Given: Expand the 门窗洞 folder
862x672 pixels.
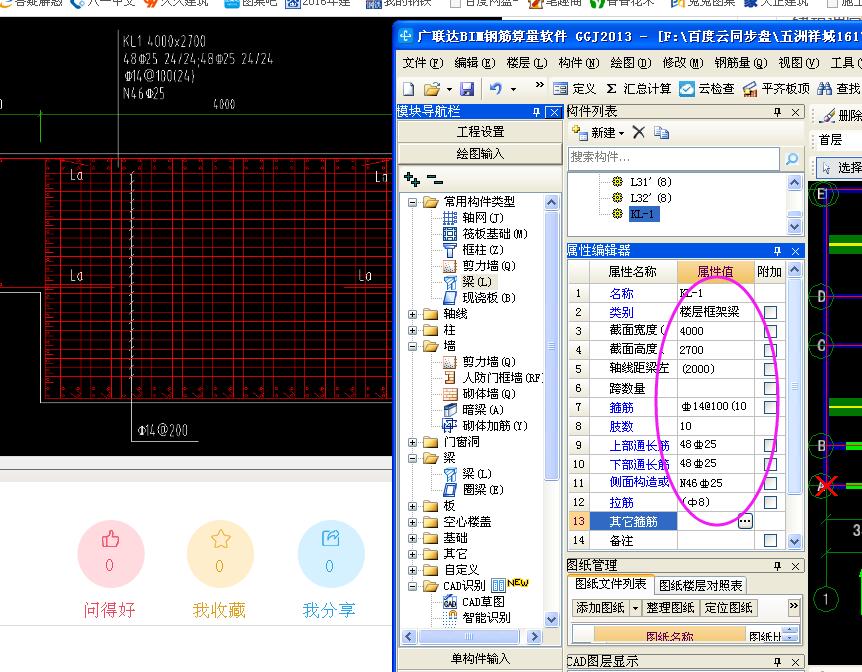Looking at the screenshot, I should [412, 442].
